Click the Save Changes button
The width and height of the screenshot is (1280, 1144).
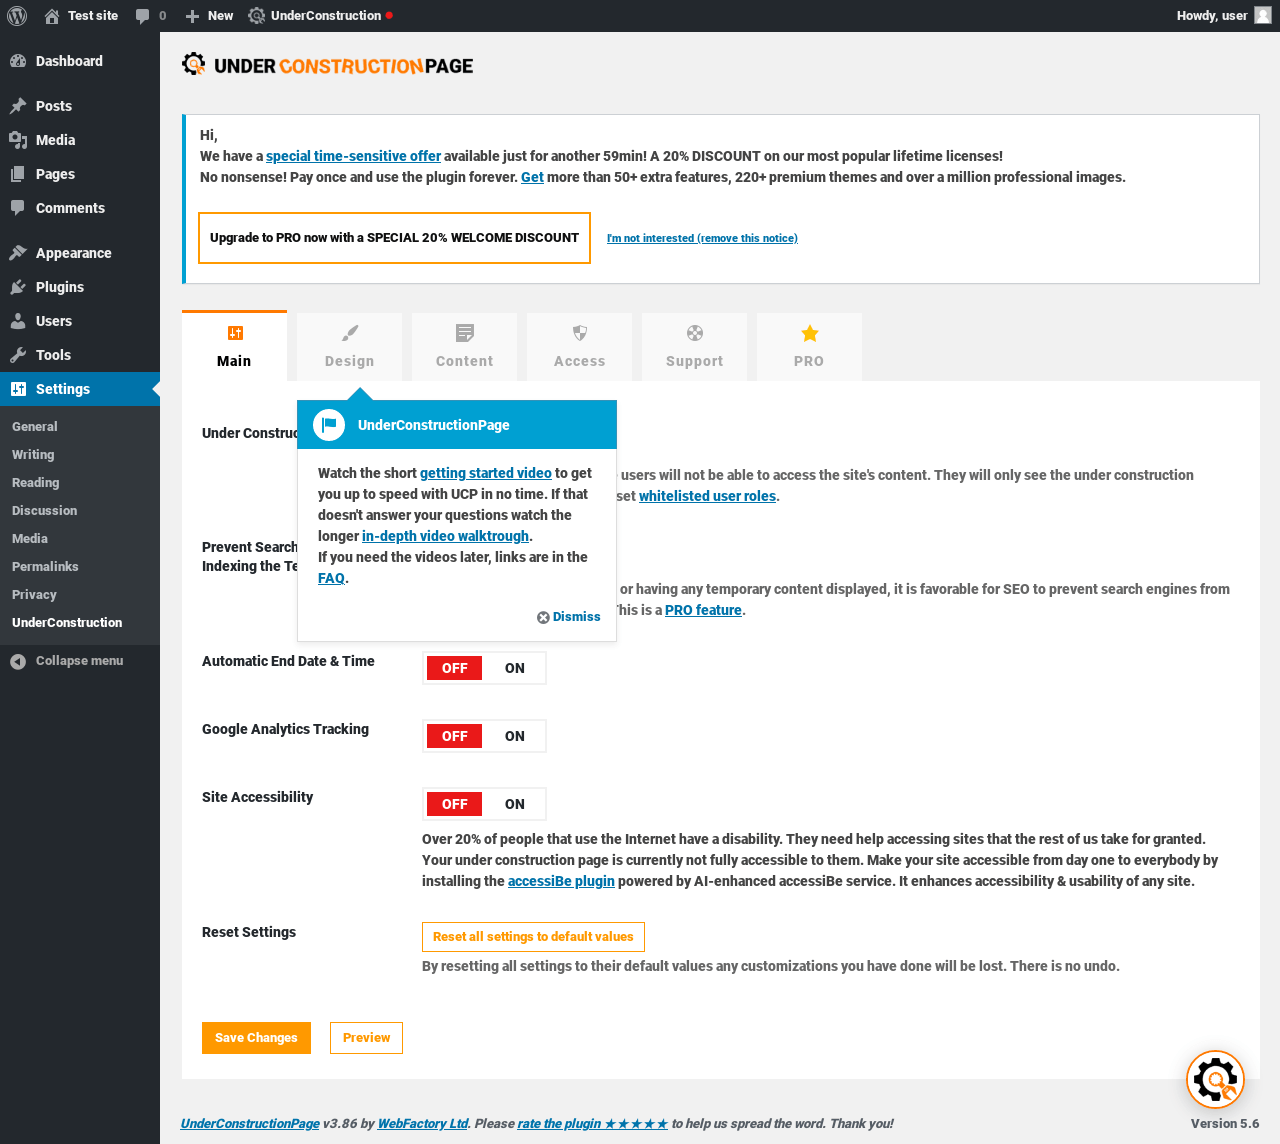coord(256,1038)
